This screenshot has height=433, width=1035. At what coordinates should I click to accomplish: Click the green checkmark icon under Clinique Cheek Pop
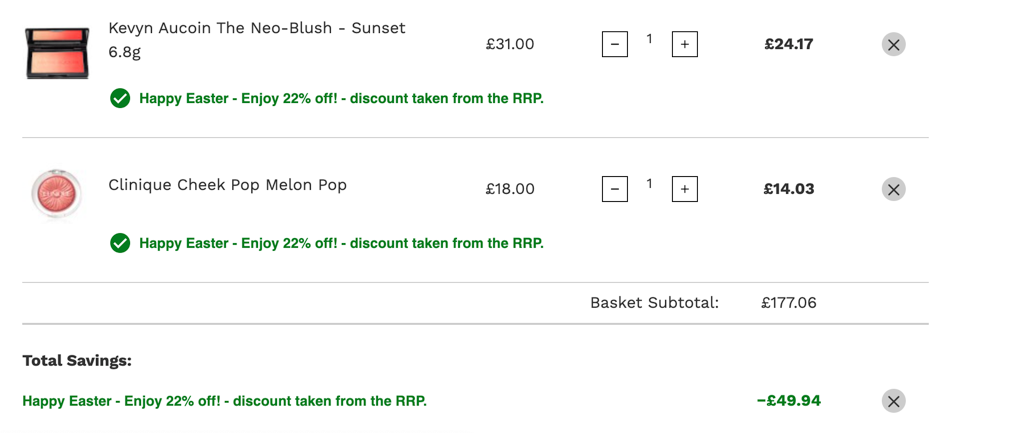click(x=119, y=244)
